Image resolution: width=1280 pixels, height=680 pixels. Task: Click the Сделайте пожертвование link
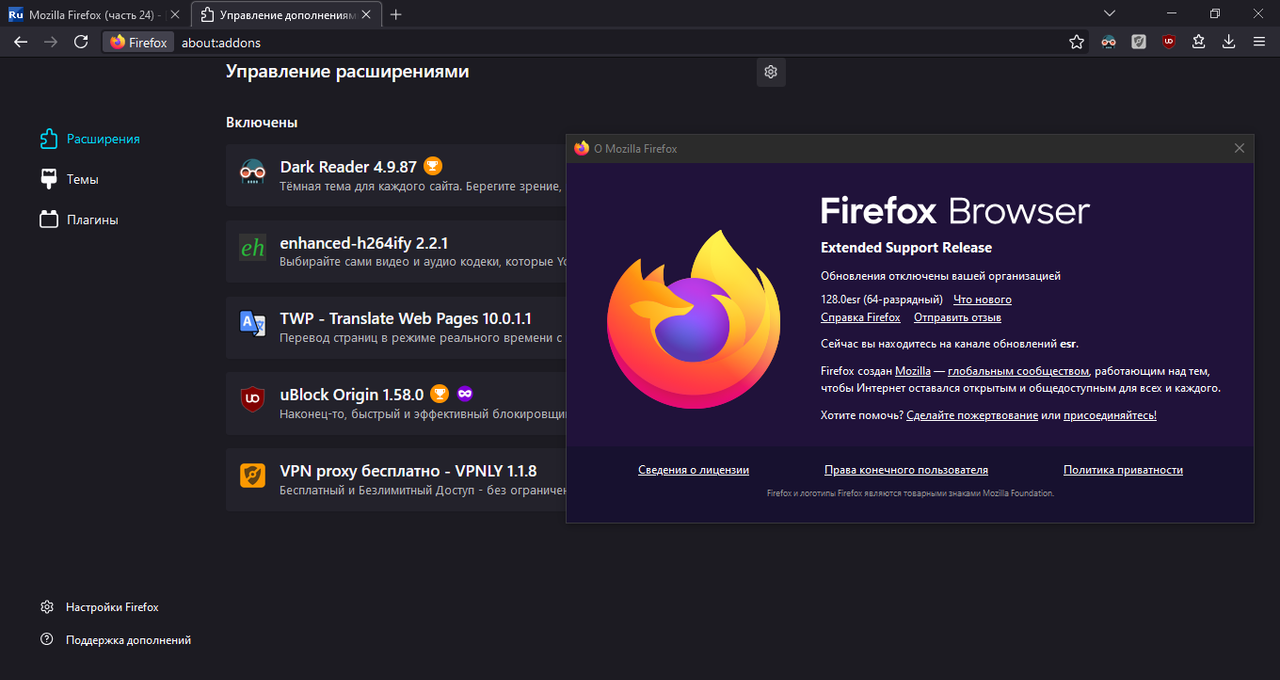pos(972,415)
